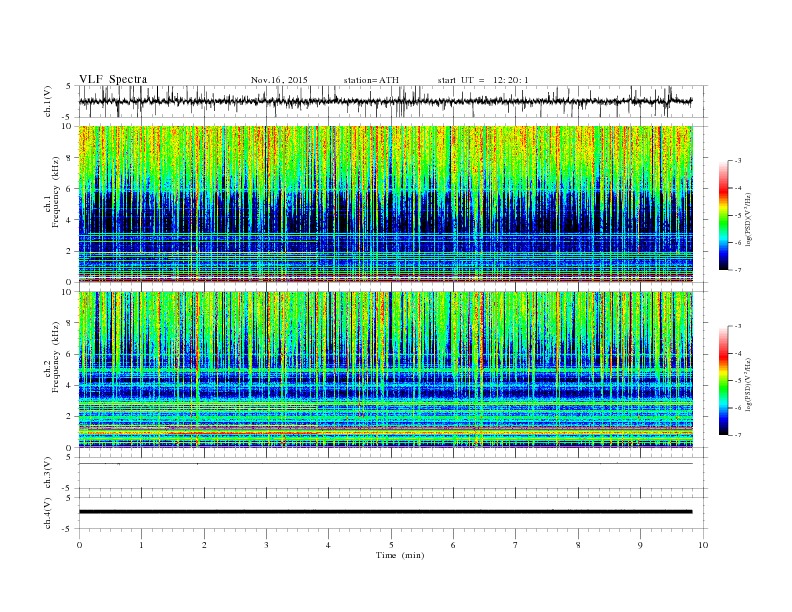
Task: Click the "1" time-axis tick label
Action: coord(141,545)
